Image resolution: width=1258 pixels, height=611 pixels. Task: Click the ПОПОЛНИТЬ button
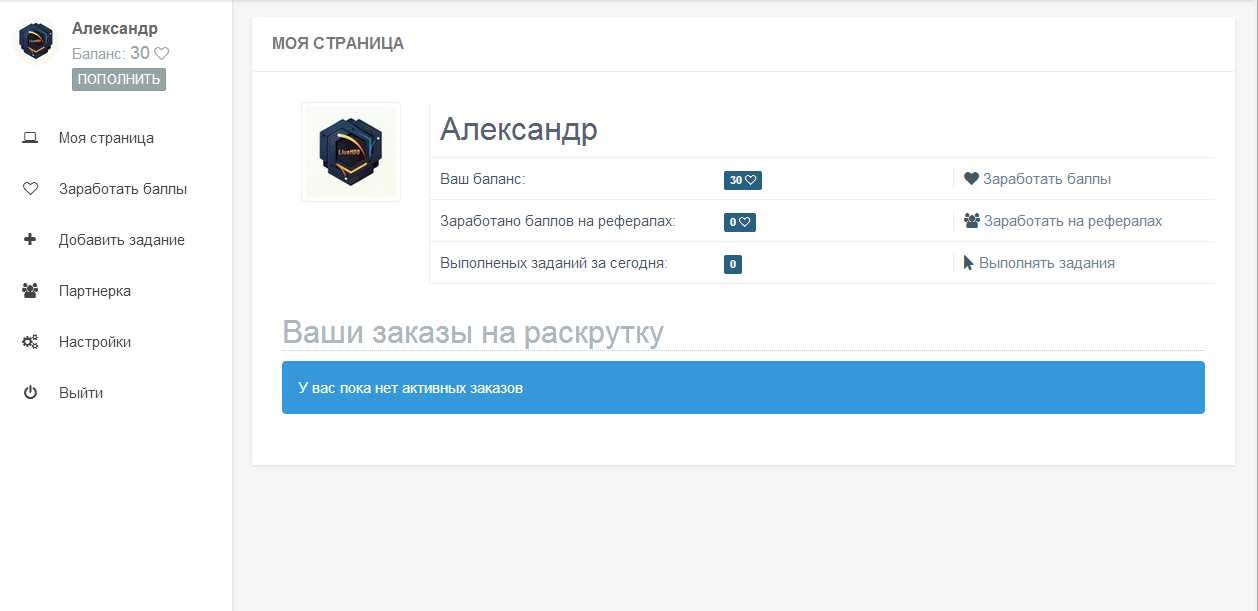119,80
